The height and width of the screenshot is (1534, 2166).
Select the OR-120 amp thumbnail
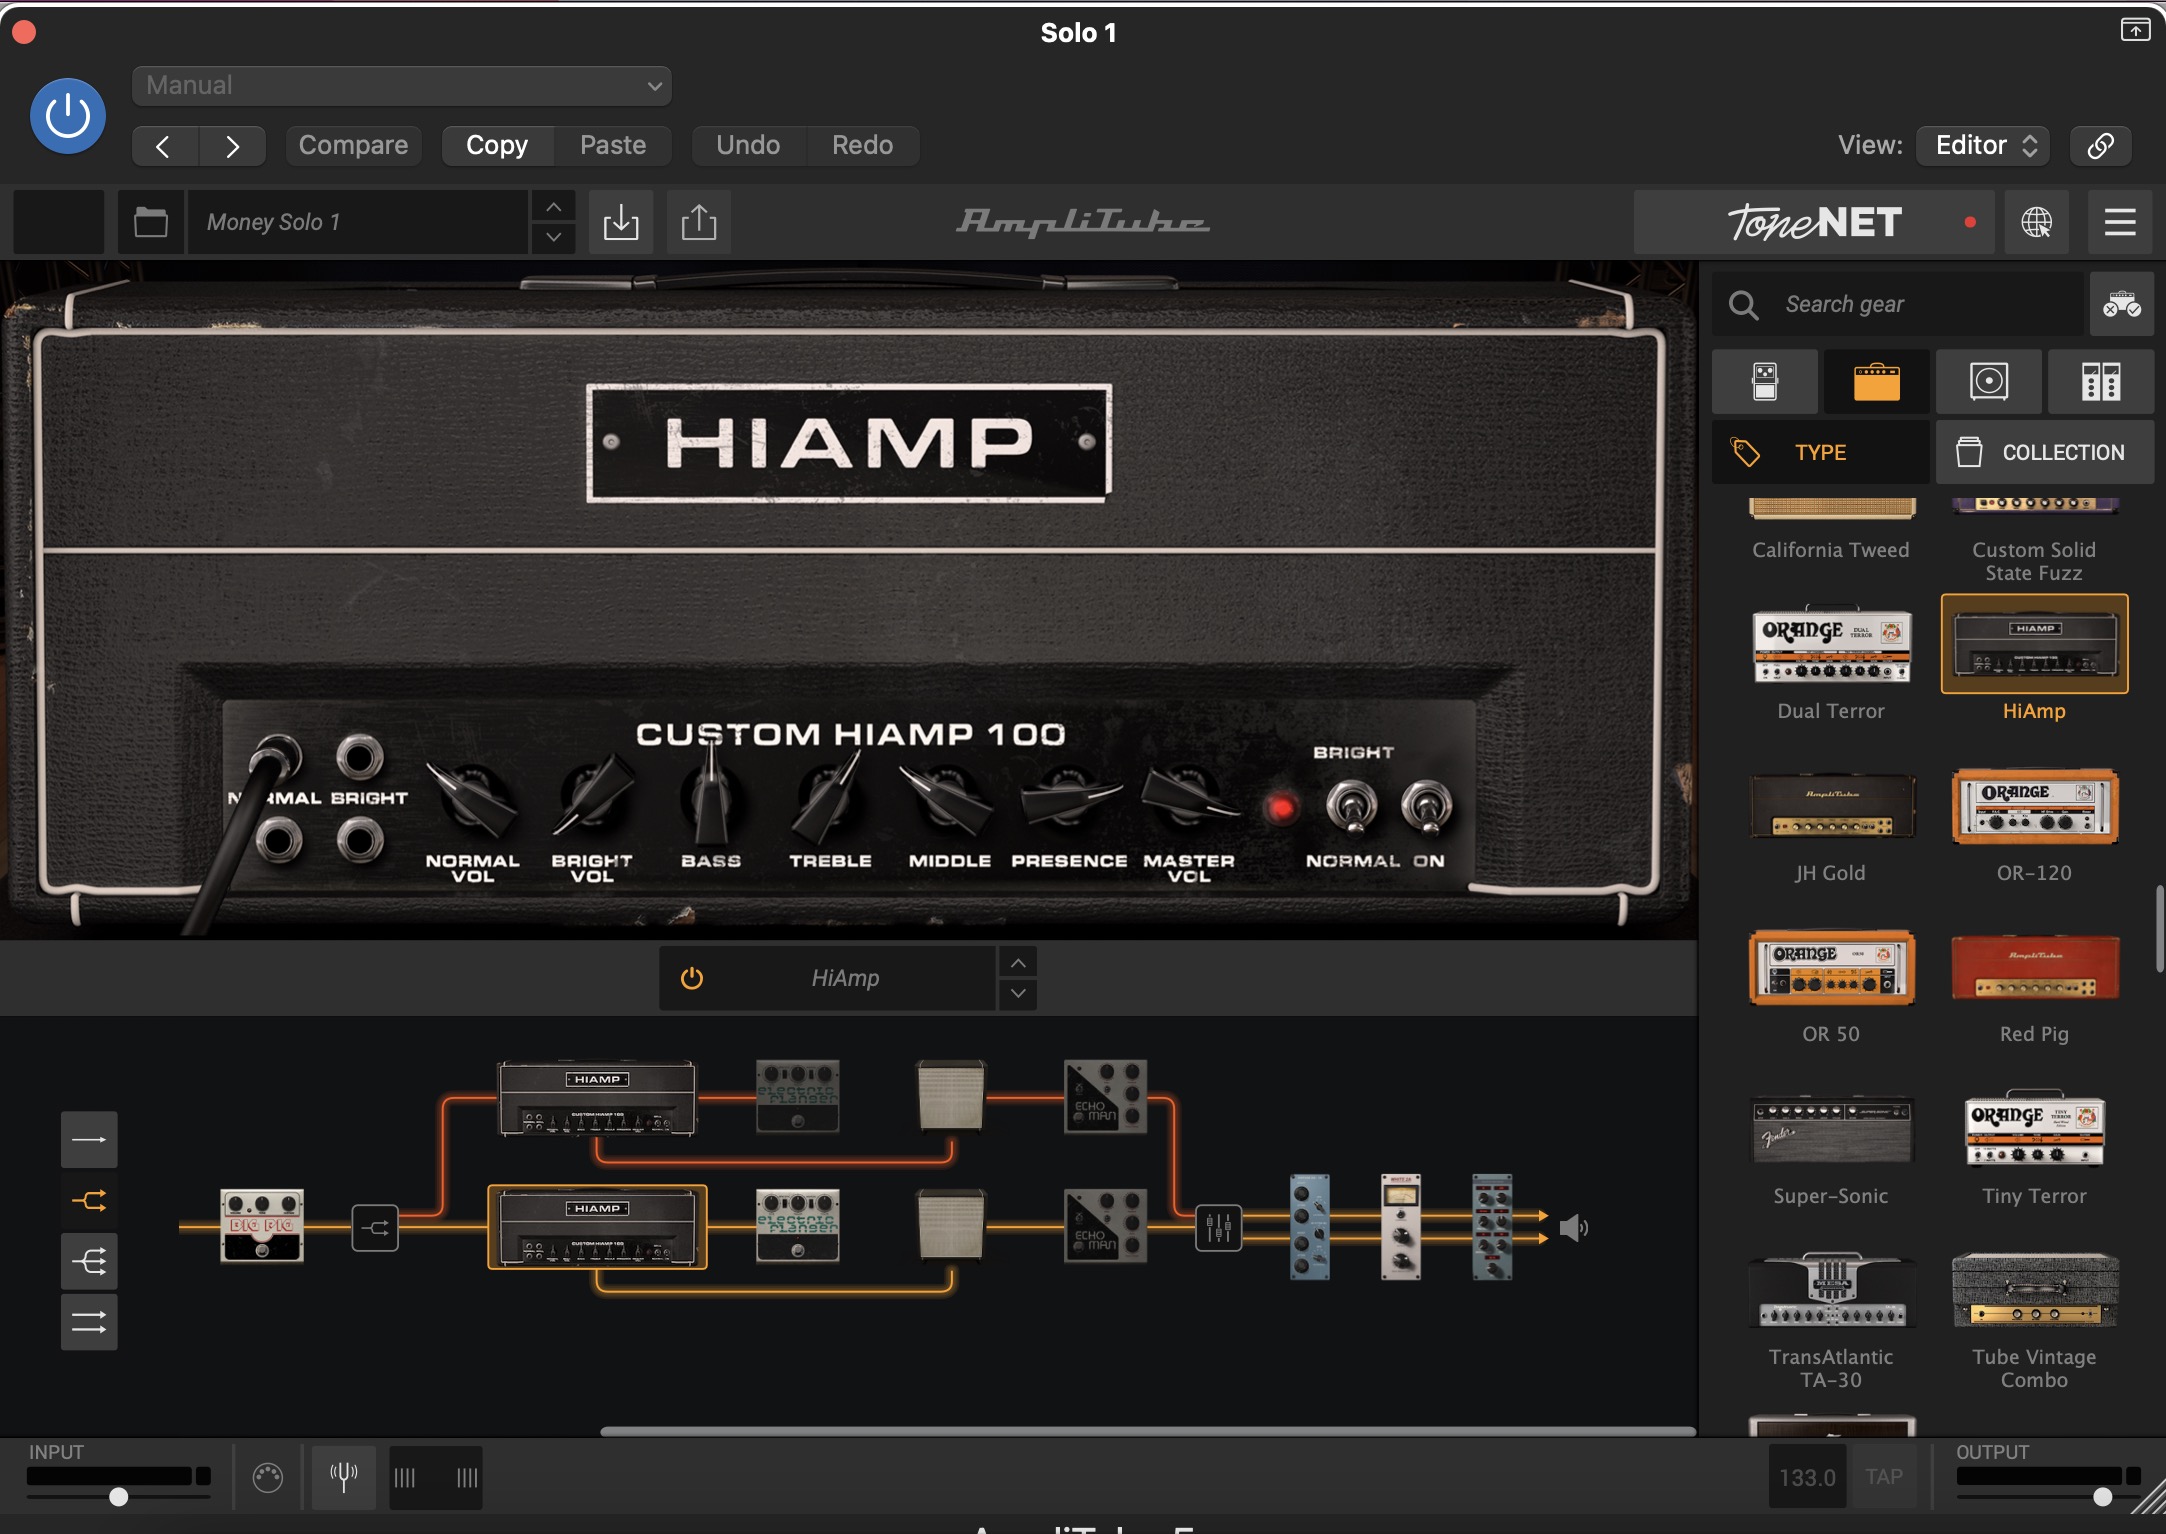coord(2035,806)
